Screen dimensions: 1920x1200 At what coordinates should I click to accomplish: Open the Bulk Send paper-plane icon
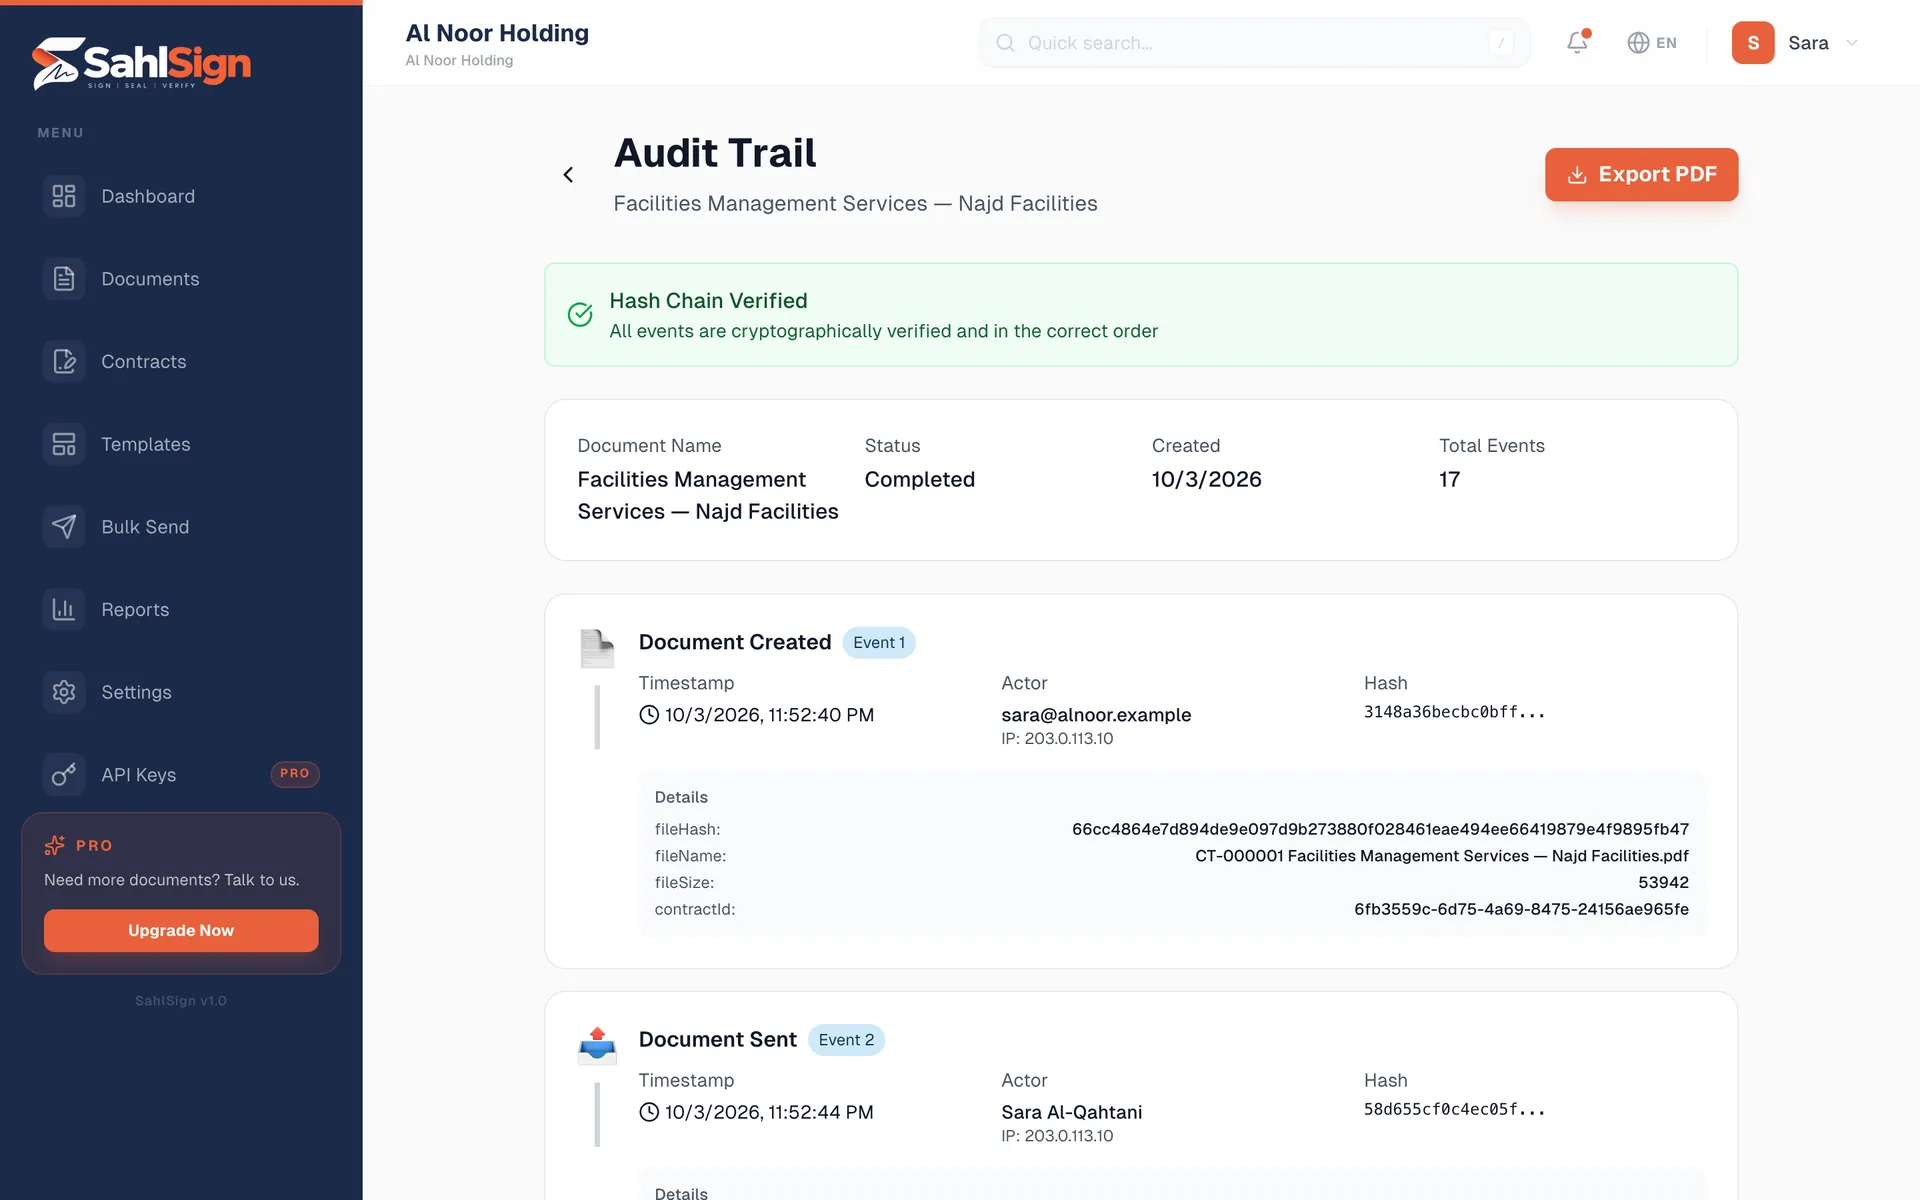click(x=64, y=527)
